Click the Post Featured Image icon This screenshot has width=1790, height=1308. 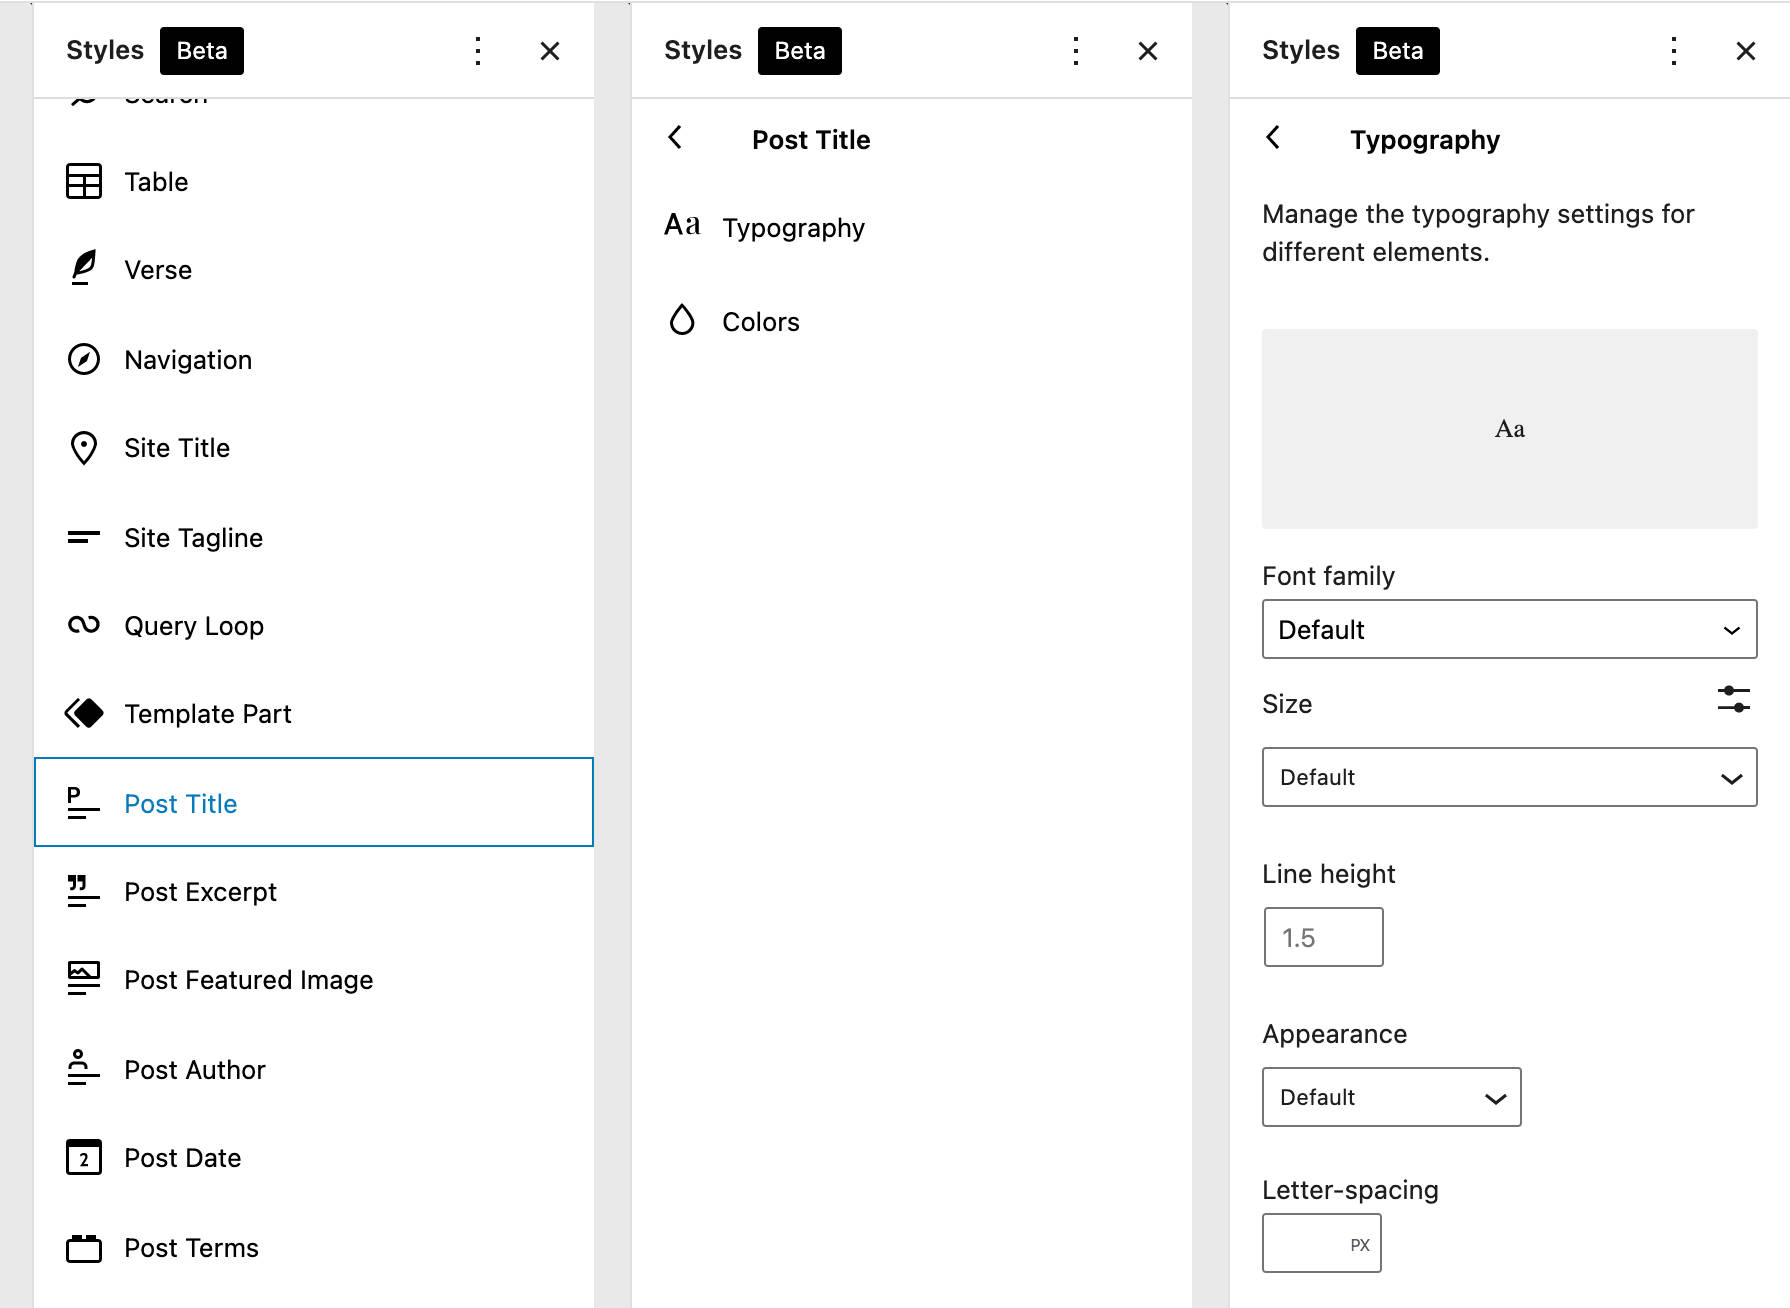click(x=84, y=979)
